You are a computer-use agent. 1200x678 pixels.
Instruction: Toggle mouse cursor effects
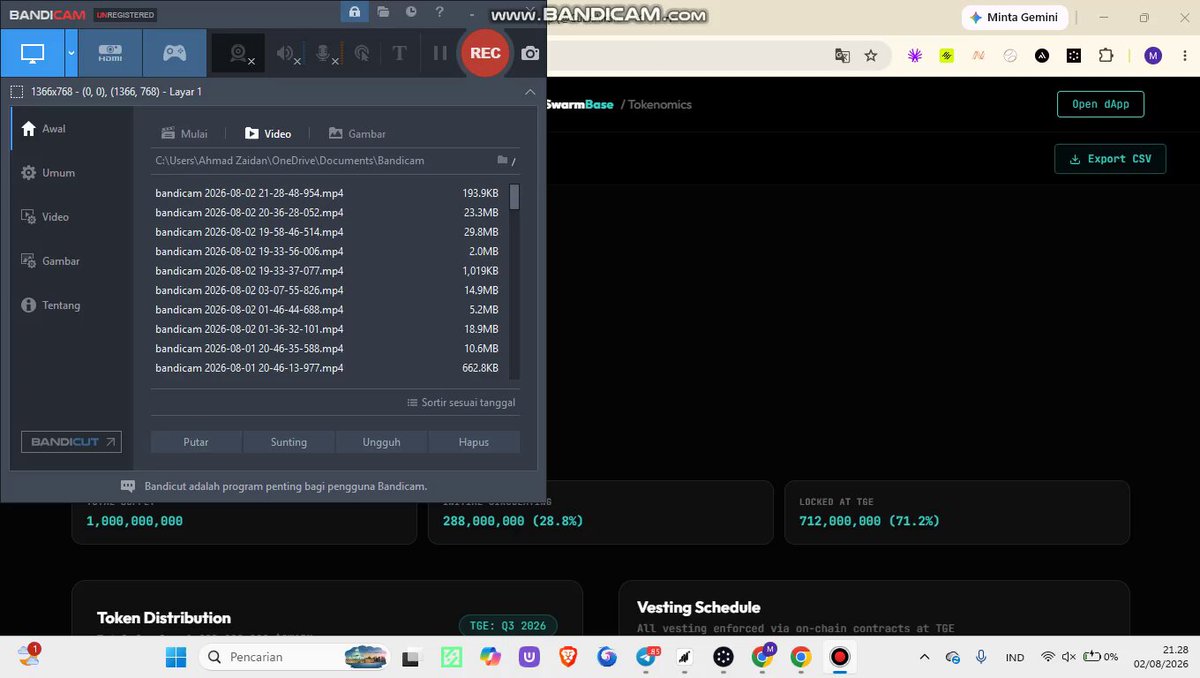(362, 54)
